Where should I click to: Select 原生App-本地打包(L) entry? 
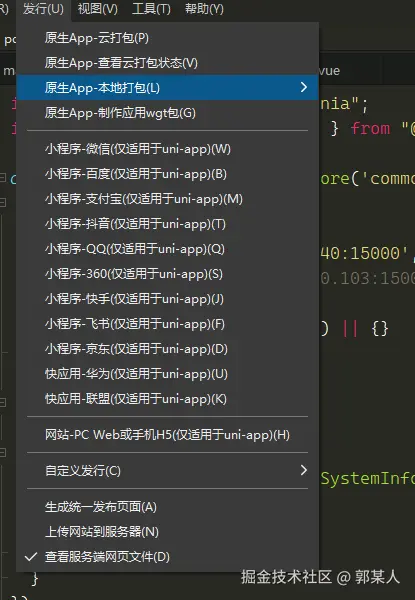(x=168, y=88)
